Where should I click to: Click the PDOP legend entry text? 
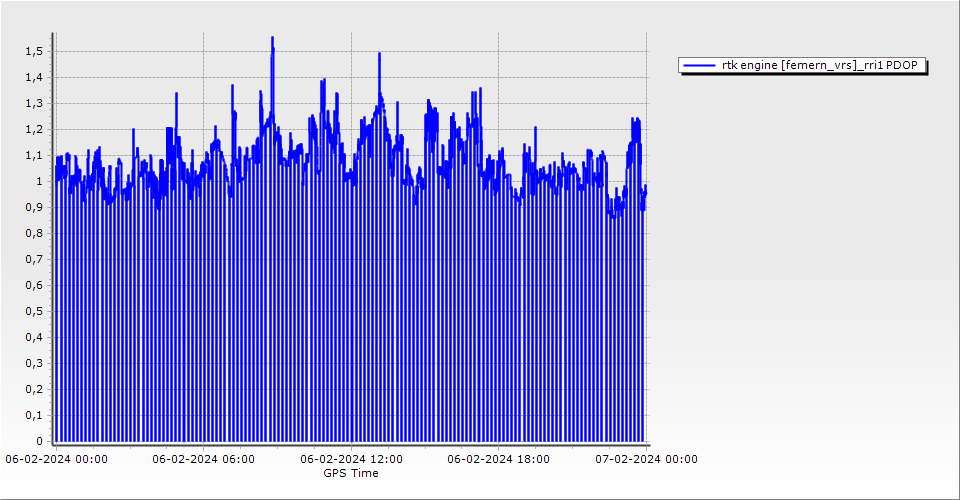pyautogui.click(x=824, y=65)
